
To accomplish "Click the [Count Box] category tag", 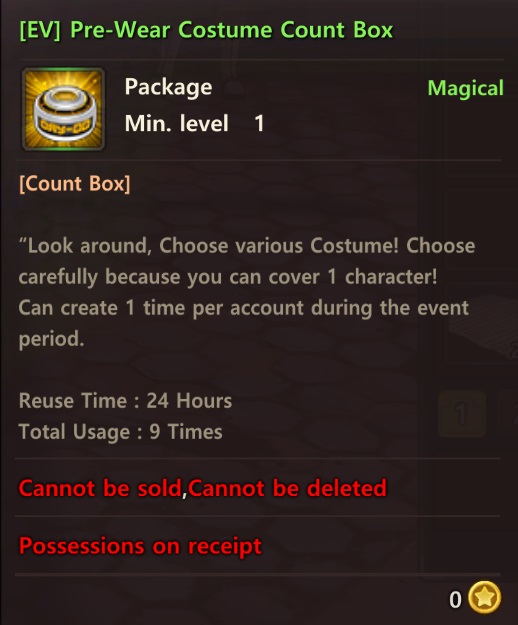I will 75,184.
